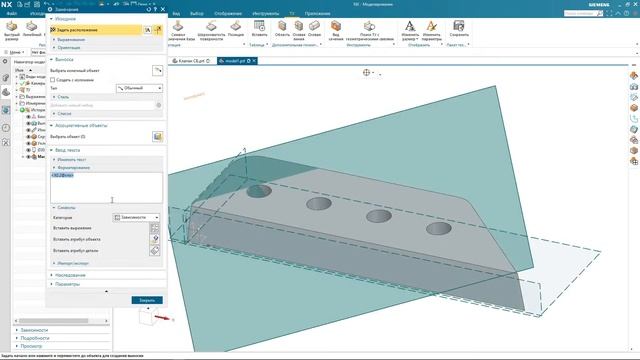The image size is (640, 360).
Task: Click the Быстрый размер (Rapid Dimension) icon
Action: (x=12, y=27)
